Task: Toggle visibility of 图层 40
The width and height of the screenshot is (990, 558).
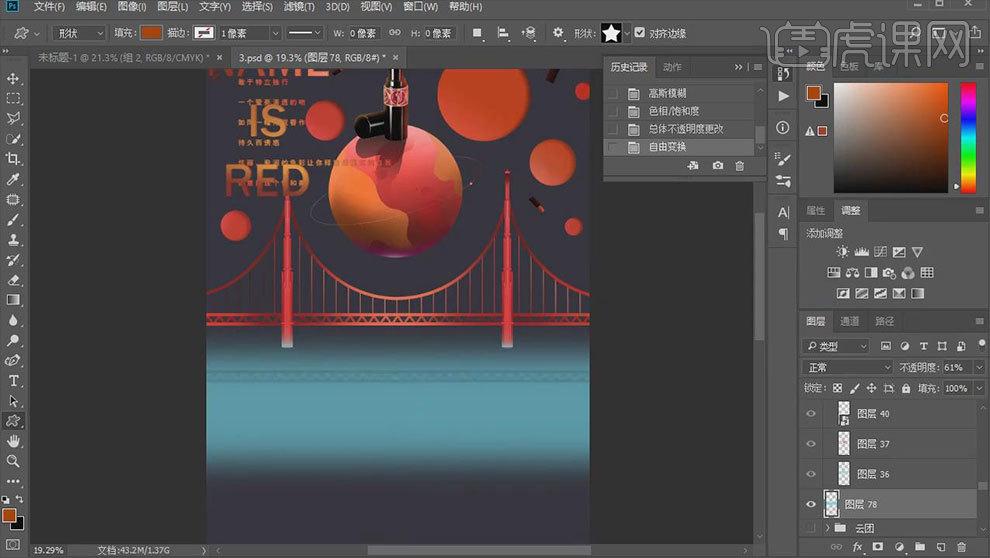Action: pos(811,413)
